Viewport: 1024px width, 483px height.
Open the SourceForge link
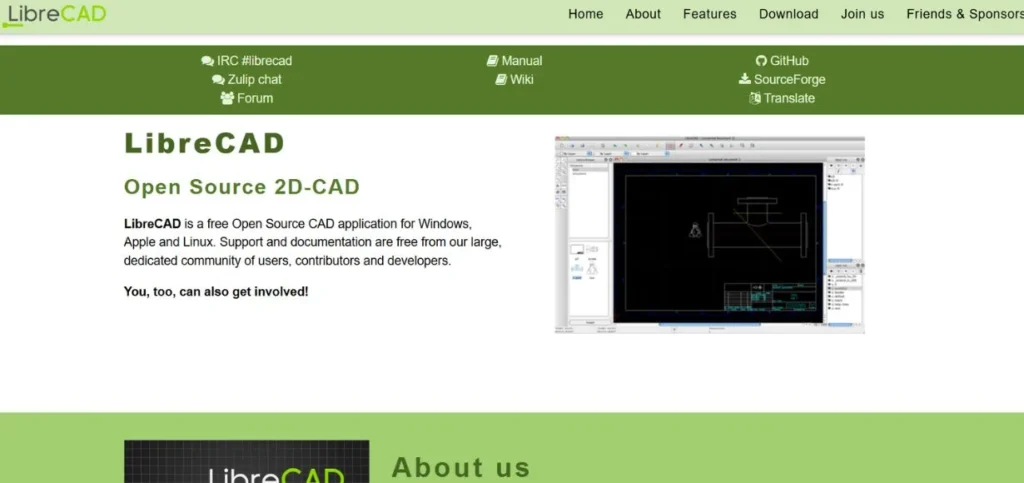click(x=790, y=80)
